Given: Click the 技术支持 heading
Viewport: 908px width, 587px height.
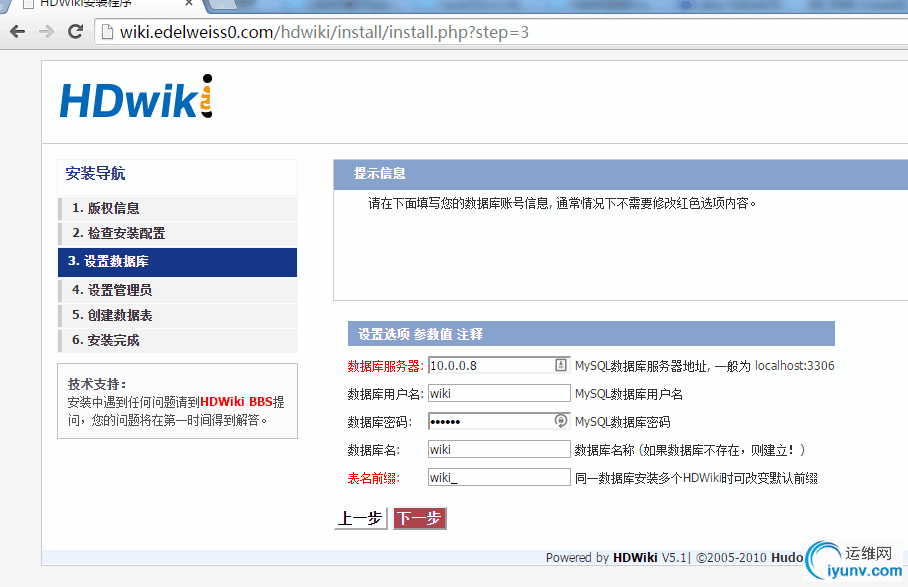Looking at the screenshot, I should coord(97,384).
